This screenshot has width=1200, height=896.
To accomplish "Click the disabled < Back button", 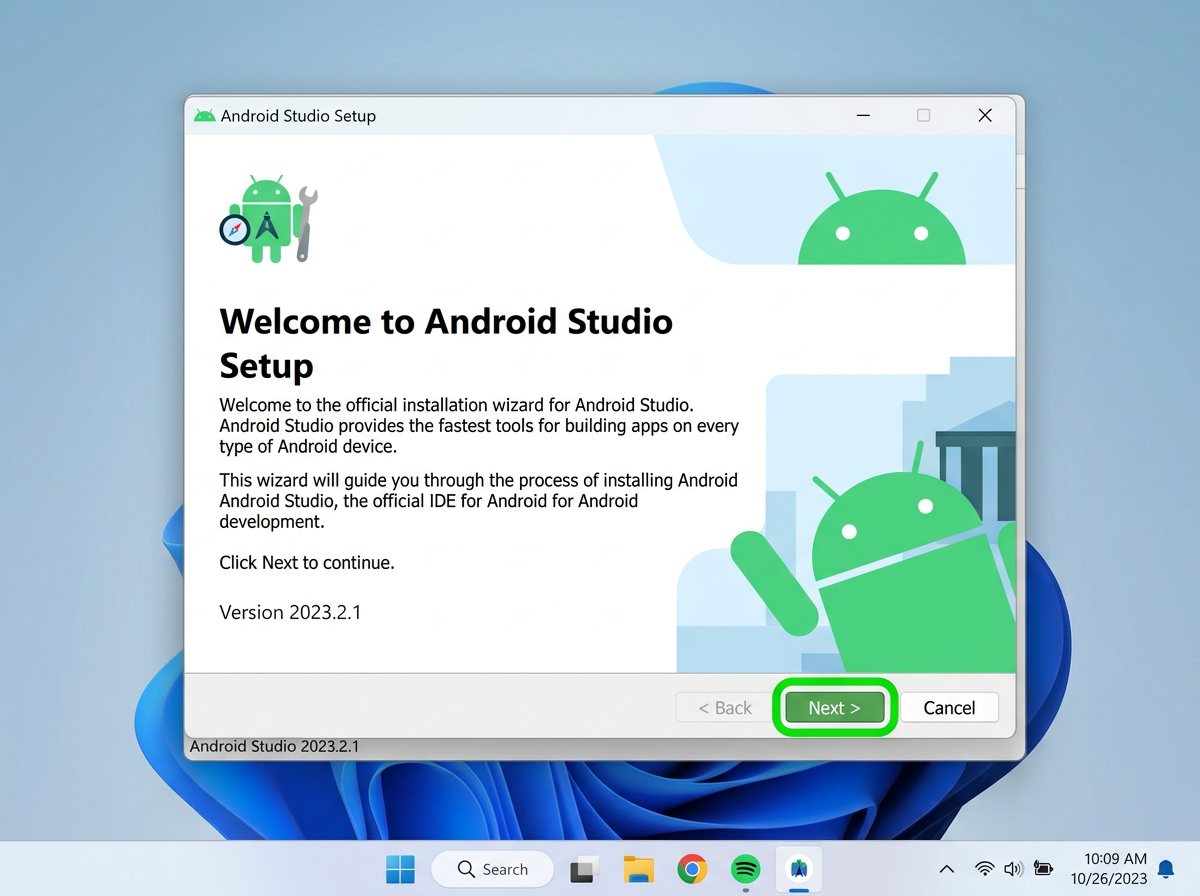I will click(725, 708).
